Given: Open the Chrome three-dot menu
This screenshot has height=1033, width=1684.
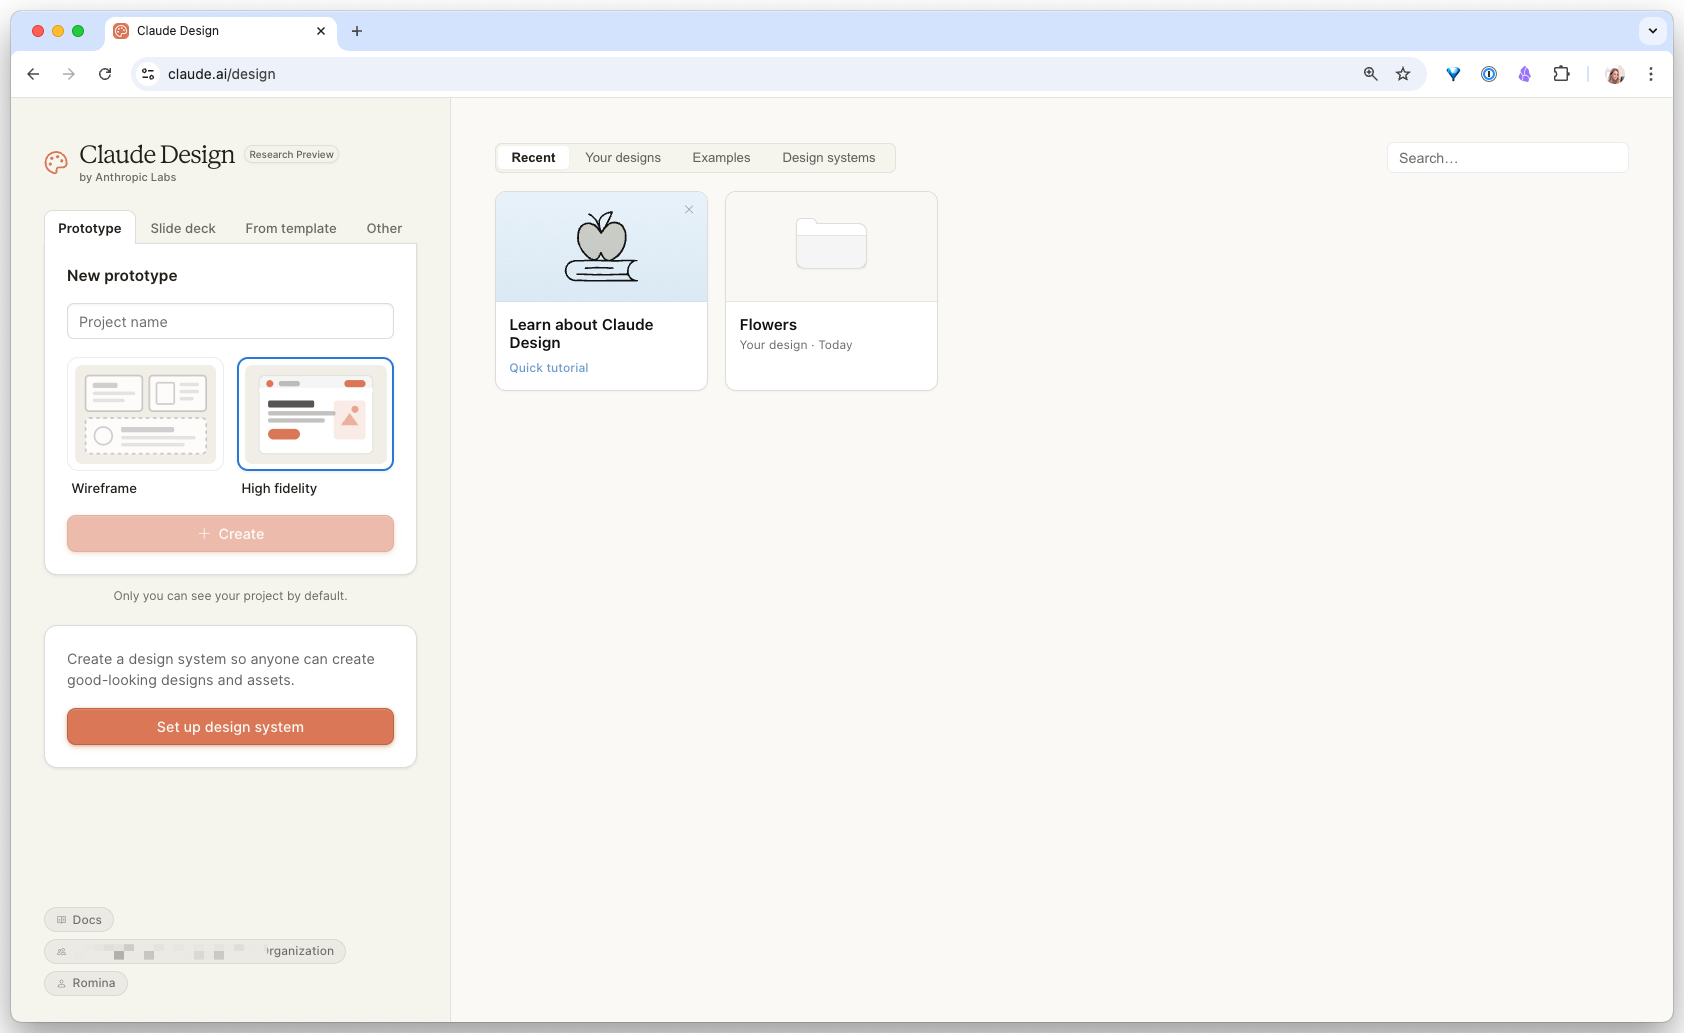Looking at the screenshot, I should click(1651, 74).
